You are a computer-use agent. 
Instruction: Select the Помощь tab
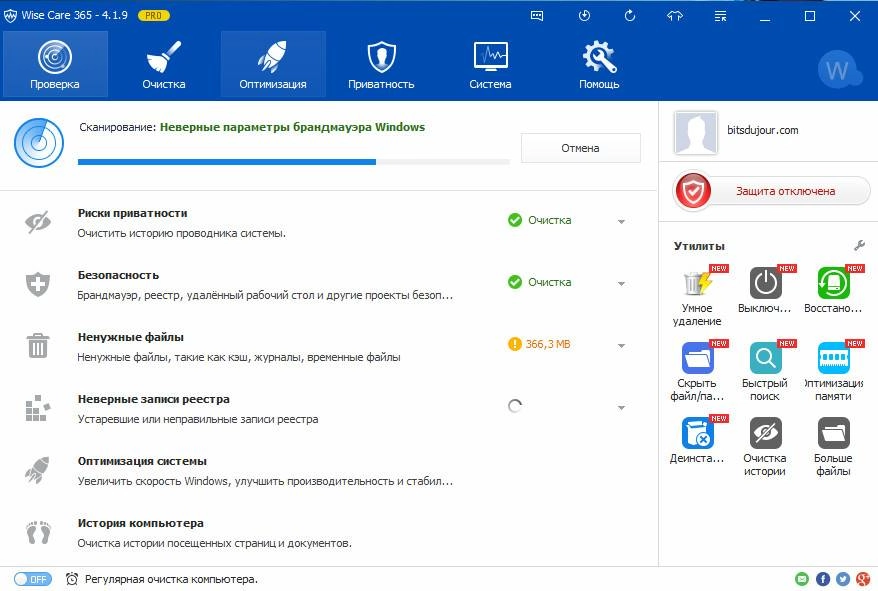pos(599,64)
